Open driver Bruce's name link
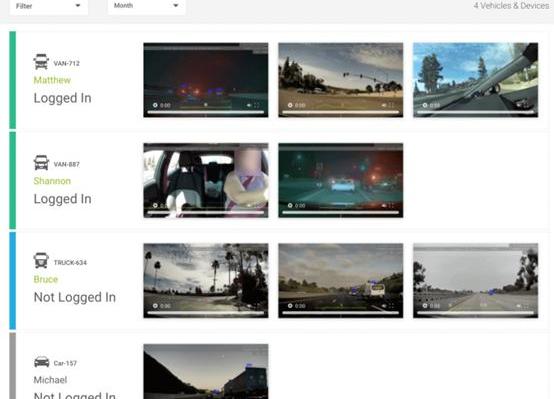Screen dimensions: 554x399 pos(46,279)
